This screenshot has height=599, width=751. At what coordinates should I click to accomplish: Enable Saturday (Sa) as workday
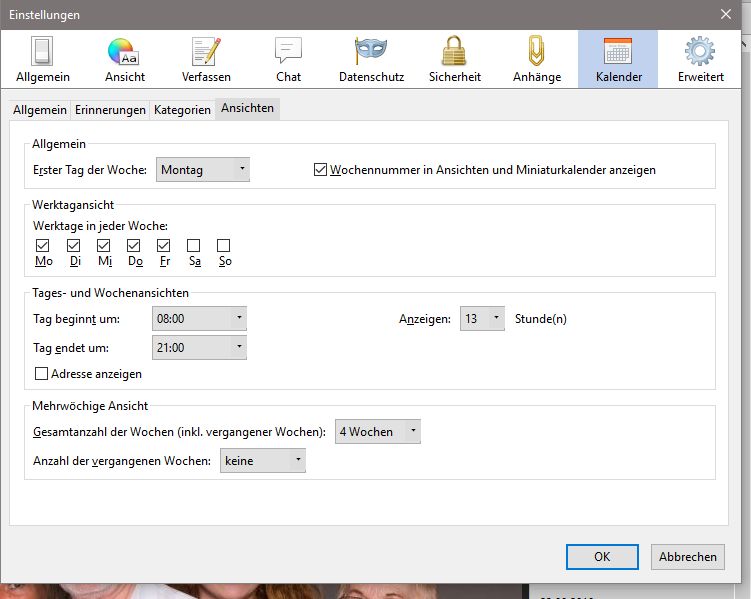click(193, 245)
